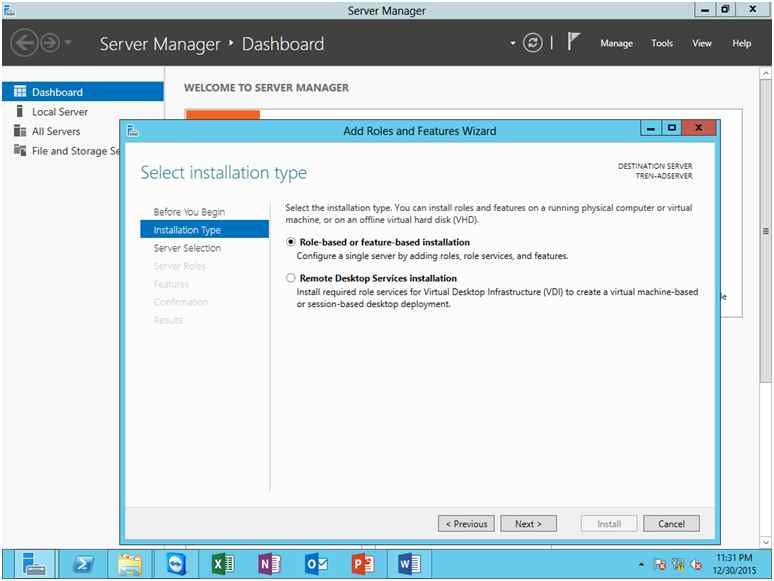Open the navigation history dropdown arrow
Viewport: 774px width, 581px height.
pyautogui.click(x=68, y=43)
